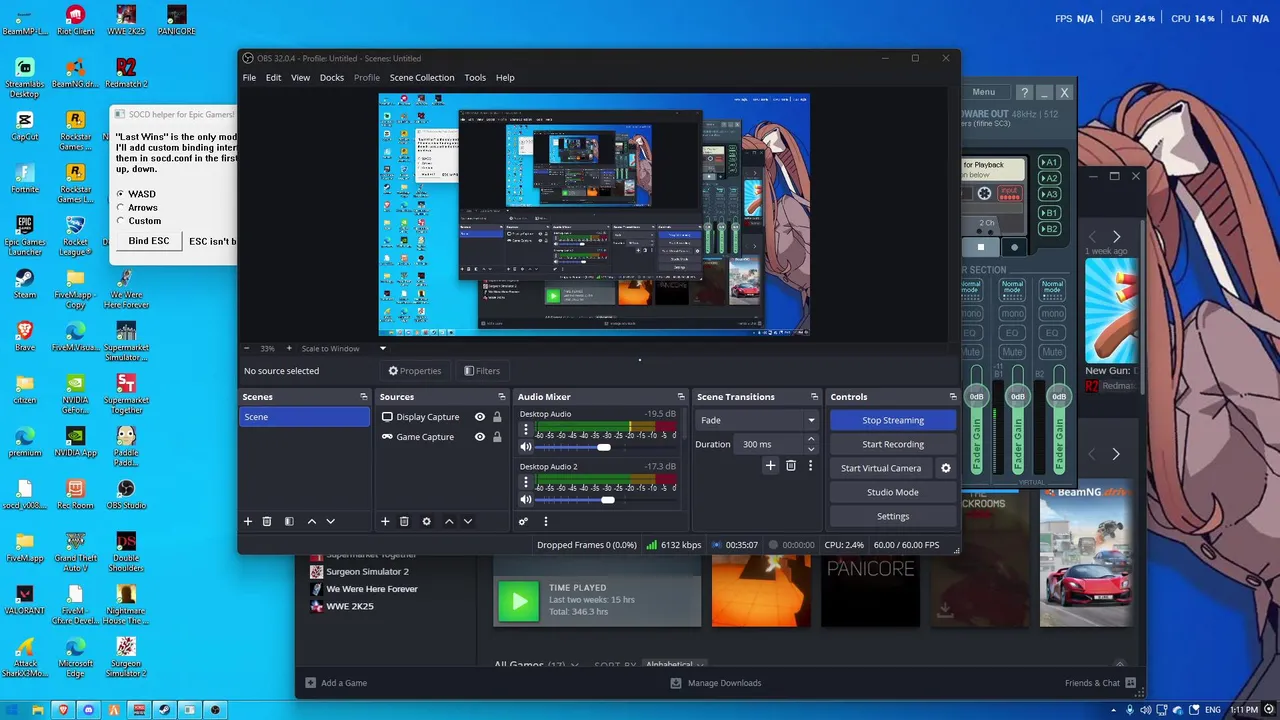Screen dimensions: 1280x720
Task: Open Scene Transitions three-dot menu
Action: pos(811,465)
